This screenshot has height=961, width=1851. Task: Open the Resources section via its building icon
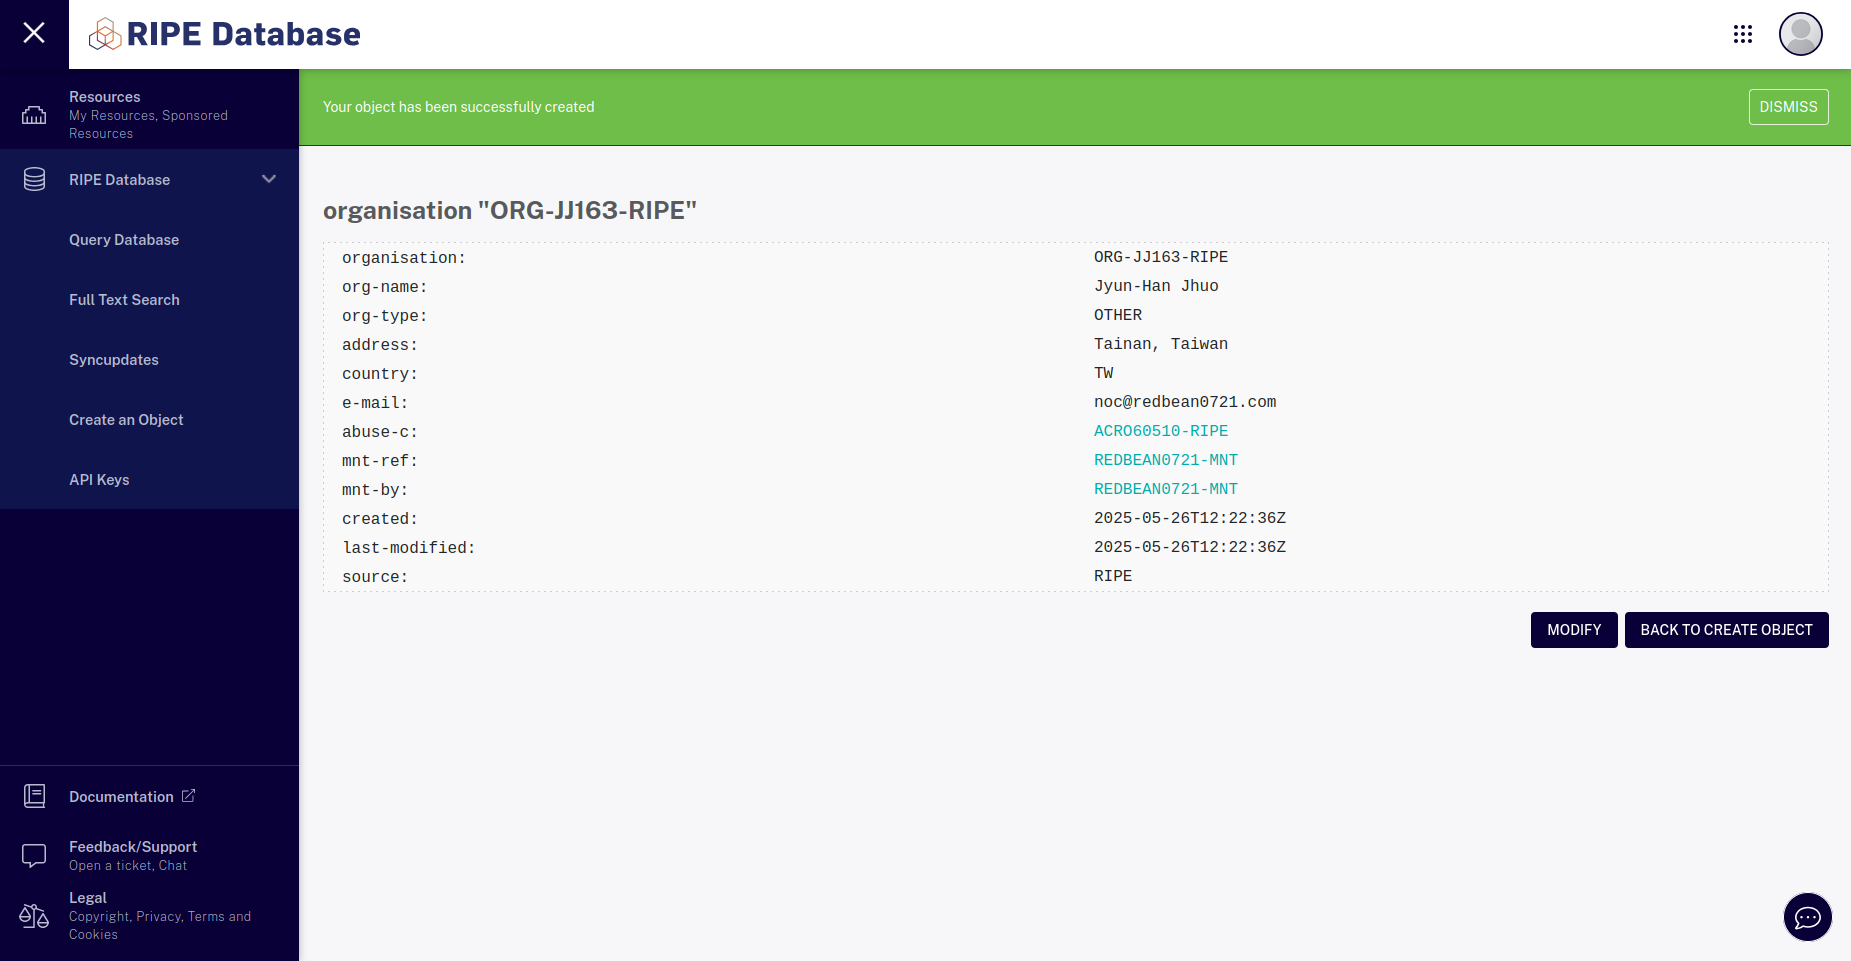pyautogui.click(x=33, y=113)
